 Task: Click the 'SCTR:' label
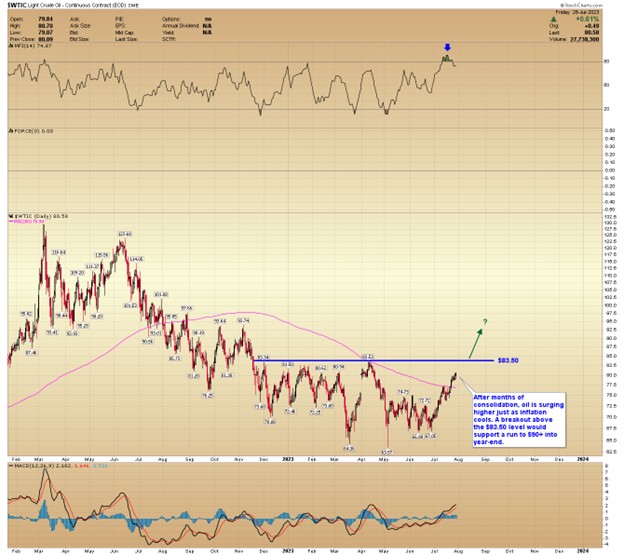[168, 39]
